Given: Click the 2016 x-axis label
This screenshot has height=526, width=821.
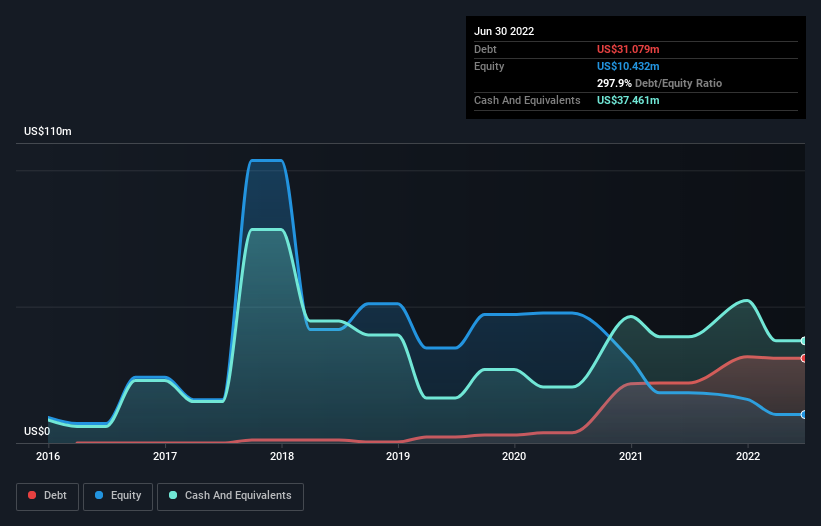Looking at the screenshot, I should pos(48,456).
